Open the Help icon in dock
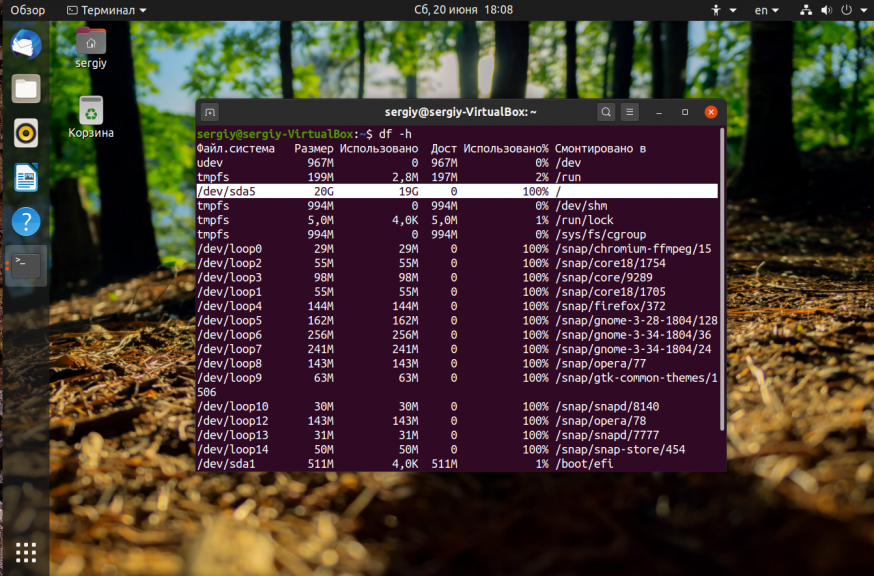874x576 pixels. tap(26, 222)
